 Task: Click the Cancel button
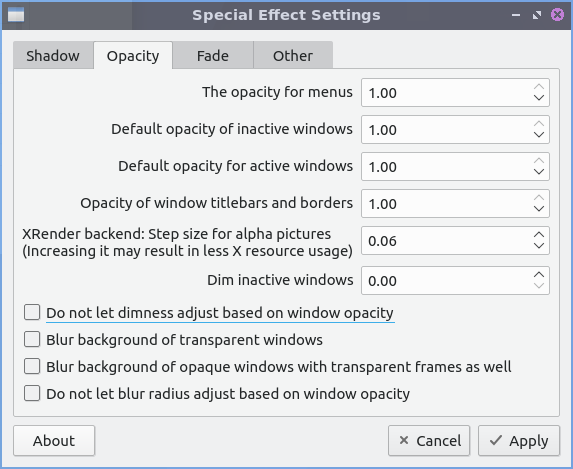(x=429, y=440)
